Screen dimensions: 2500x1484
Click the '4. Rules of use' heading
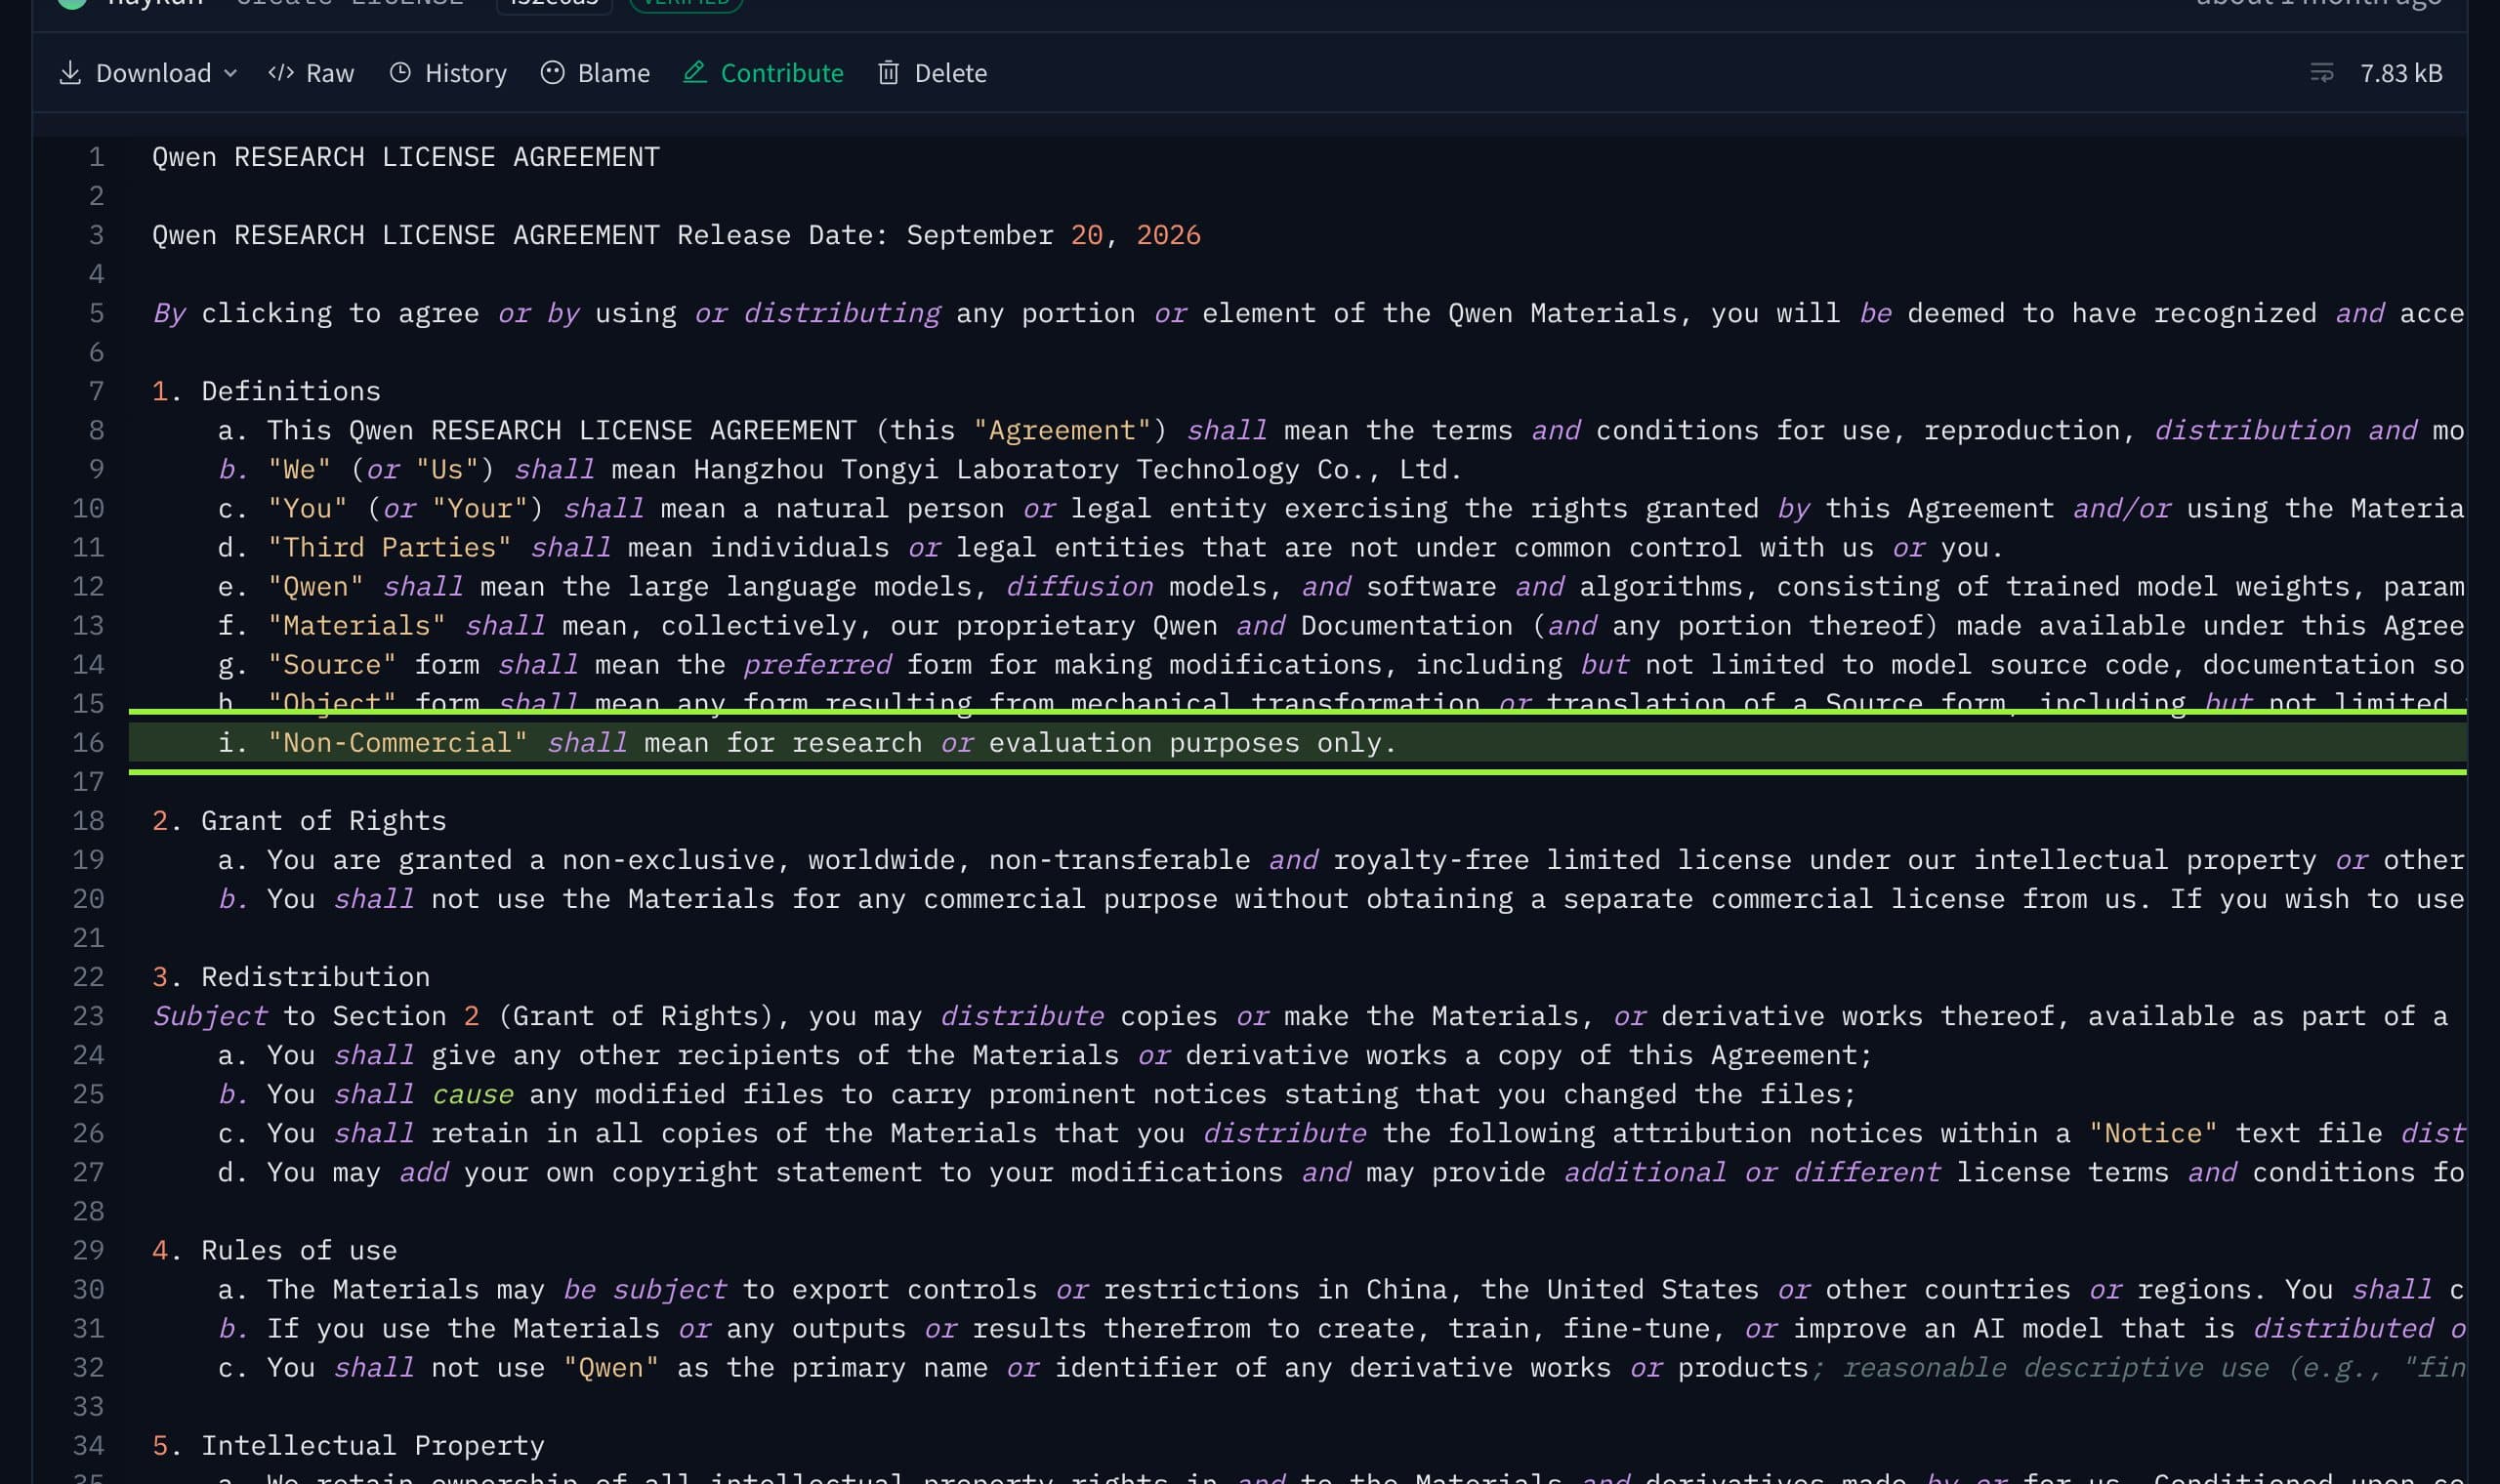(274, 1251)
